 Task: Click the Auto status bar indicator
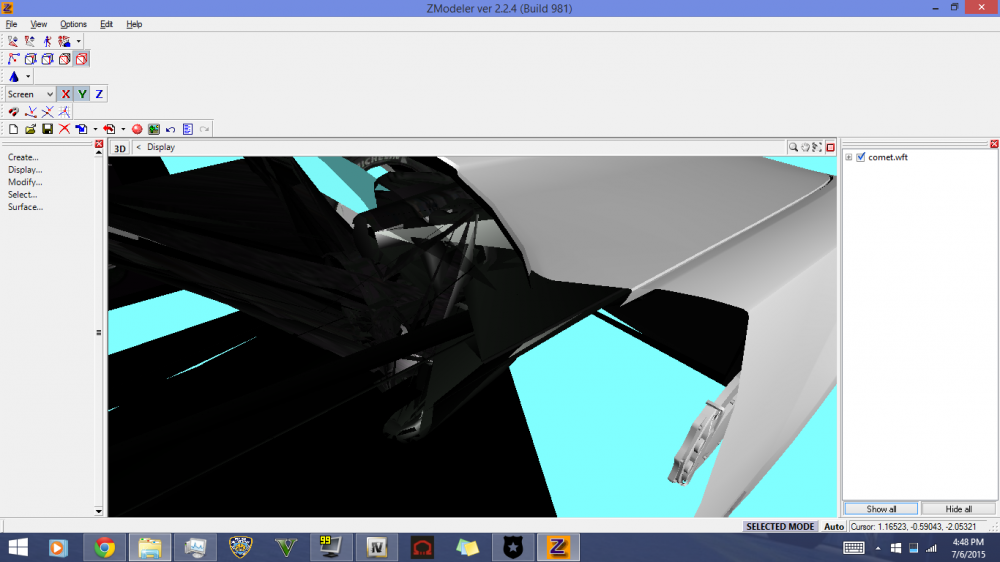(x=834, y=526)
